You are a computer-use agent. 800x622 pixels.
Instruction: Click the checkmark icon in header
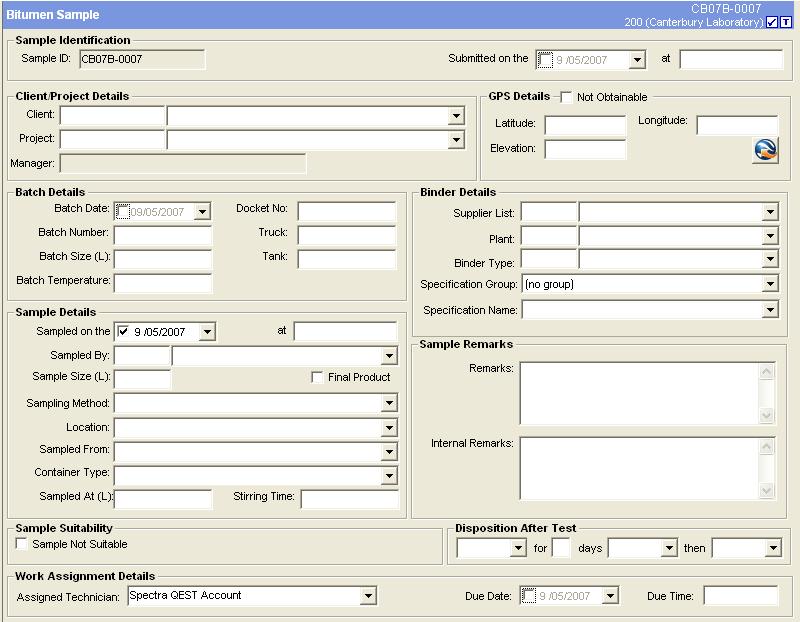(x=772, y=22)
